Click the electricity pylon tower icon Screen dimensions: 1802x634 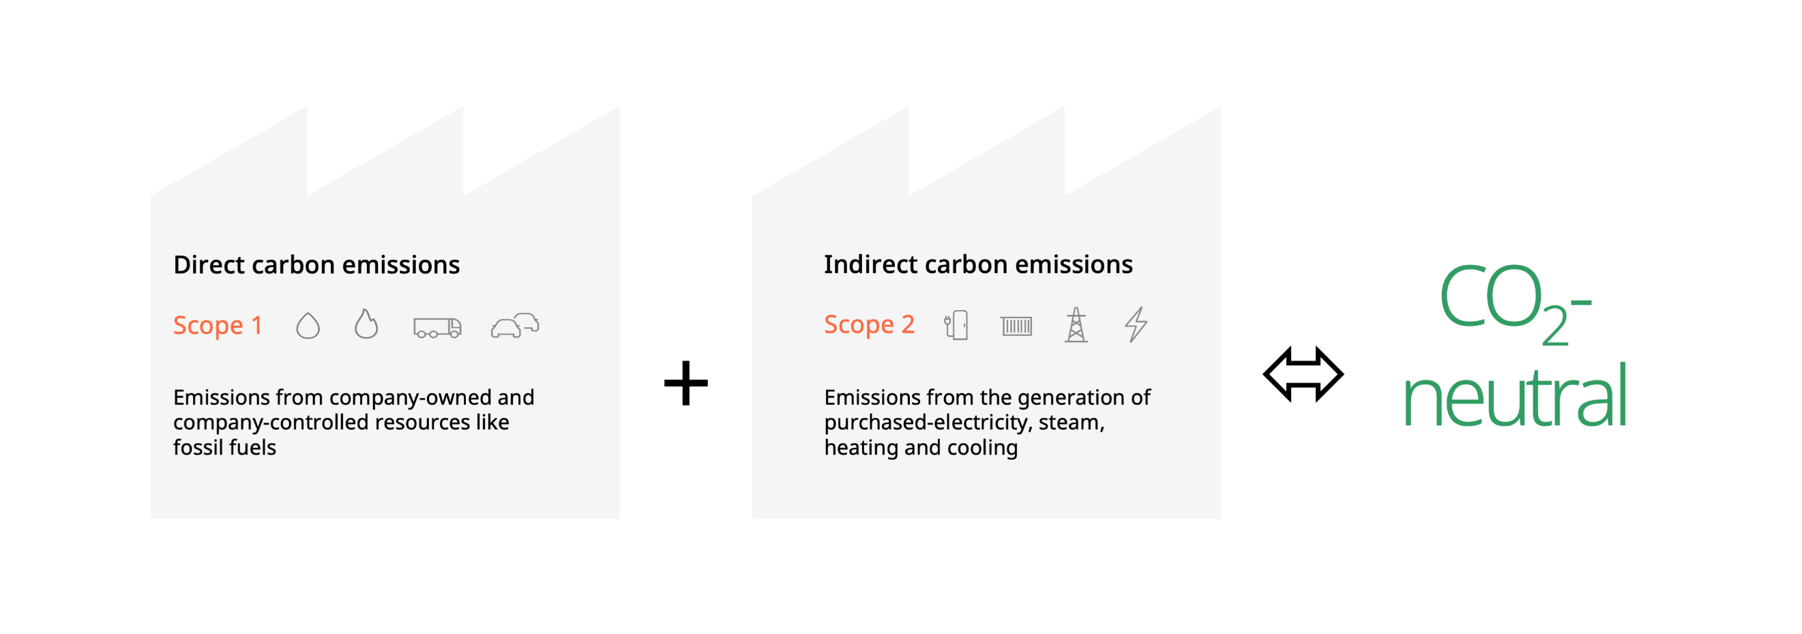click(x=1076, y=325)
